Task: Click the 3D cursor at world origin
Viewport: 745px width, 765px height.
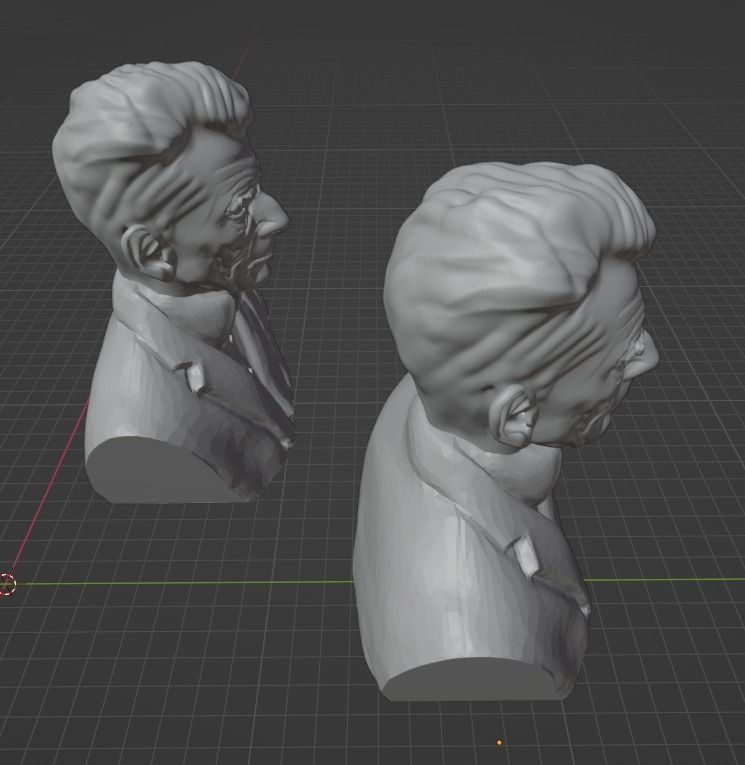Action: click(x=7, y=584)
